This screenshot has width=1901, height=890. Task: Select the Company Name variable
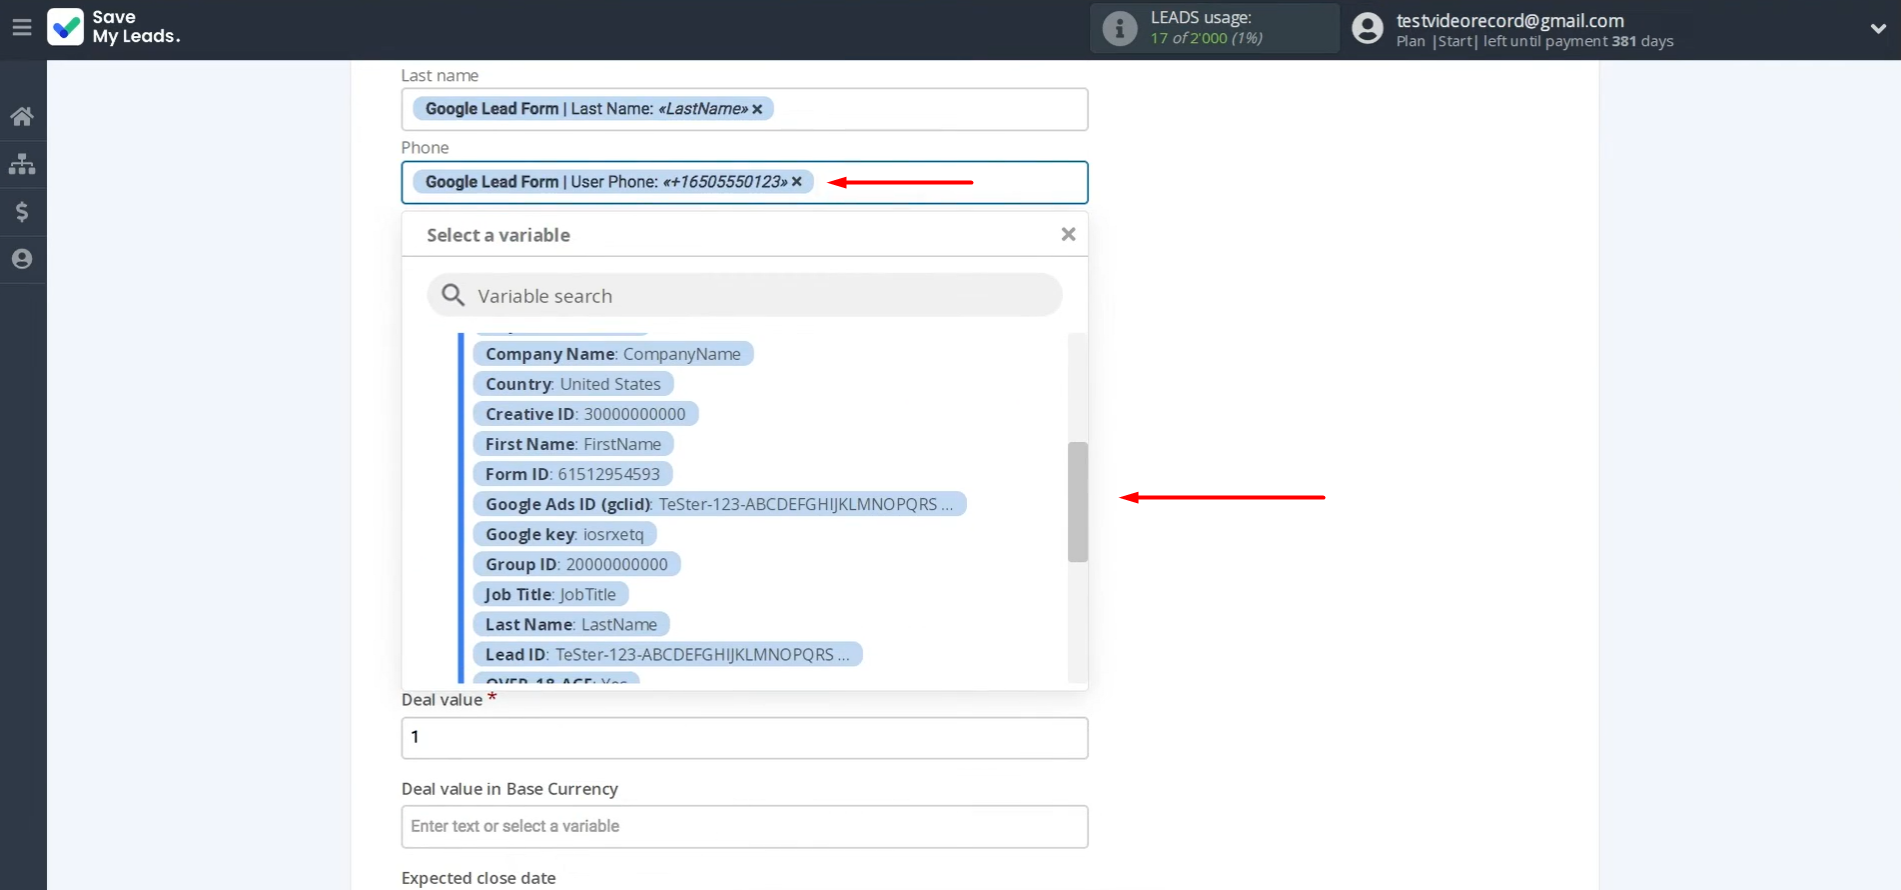[613, 354]
